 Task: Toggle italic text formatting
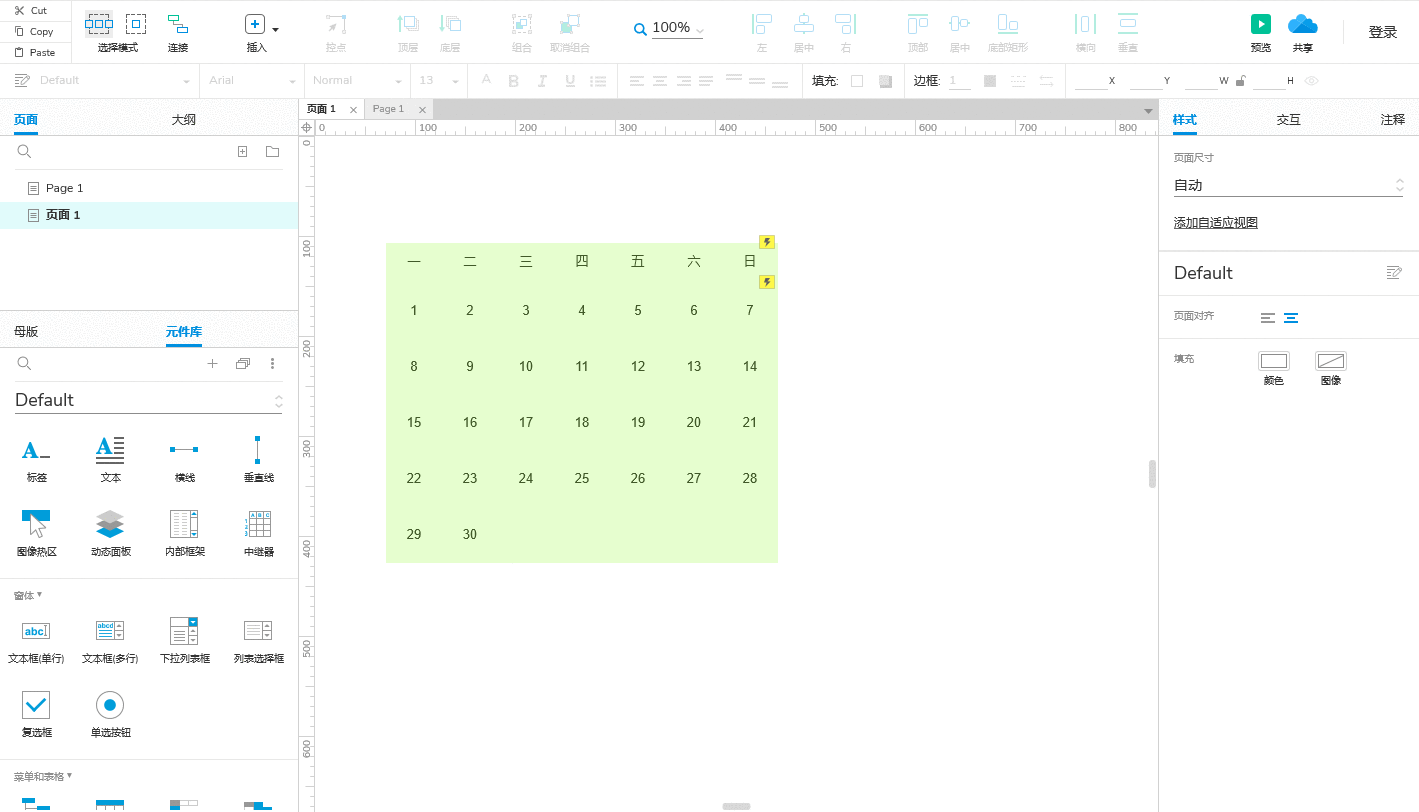click(x=542, y=81)
